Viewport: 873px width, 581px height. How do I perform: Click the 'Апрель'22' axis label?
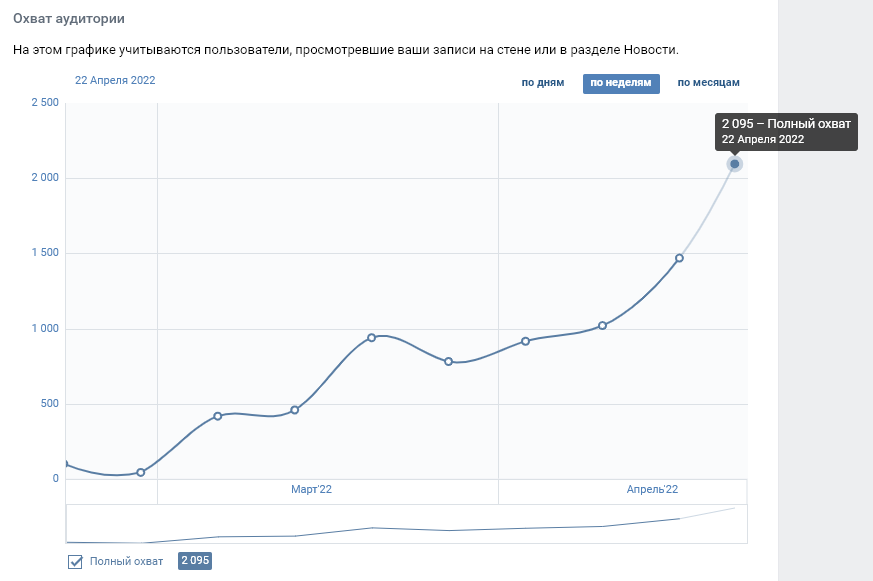pos(652,490)
